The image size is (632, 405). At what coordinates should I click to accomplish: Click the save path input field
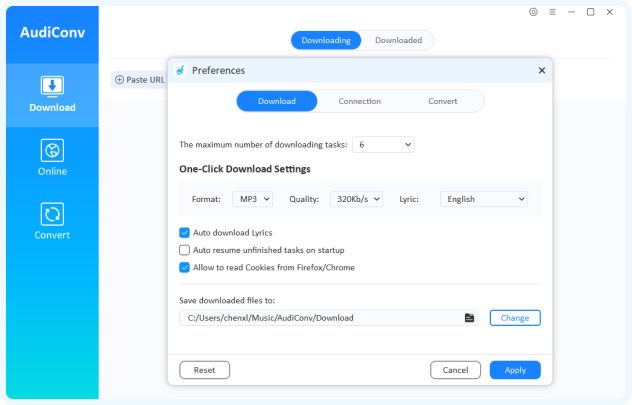(328, 318)
